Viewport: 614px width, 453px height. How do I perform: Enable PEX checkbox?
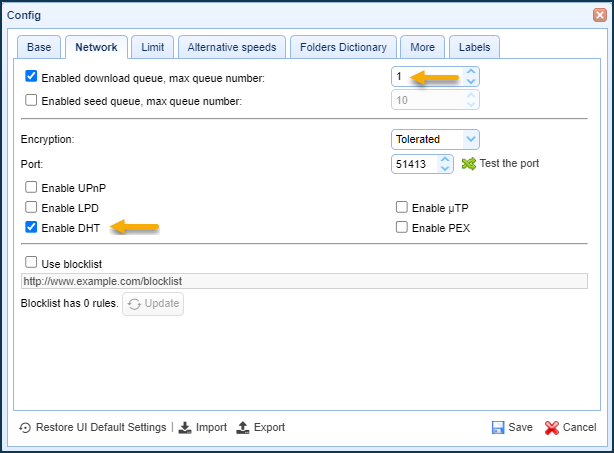402,227
